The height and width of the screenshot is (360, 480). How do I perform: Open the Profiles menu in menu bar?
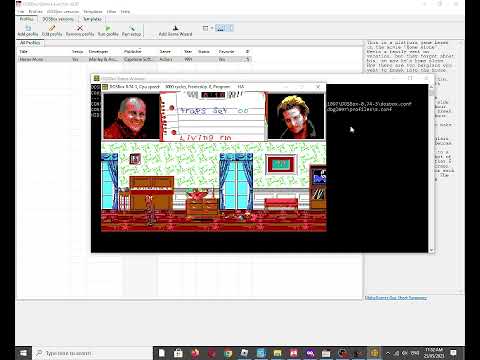[x=35, y=12]
